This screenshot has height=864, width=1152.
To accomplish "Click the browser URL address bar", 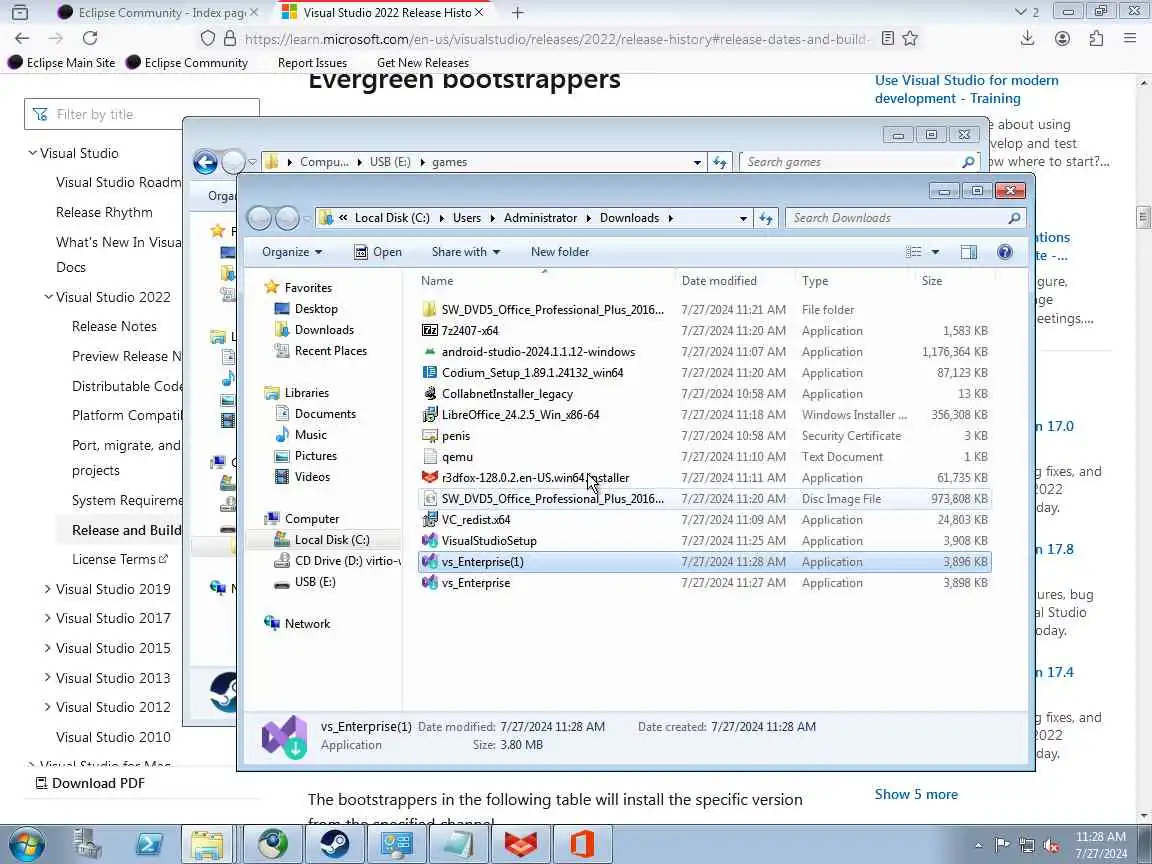I will [x=555, y=39].
